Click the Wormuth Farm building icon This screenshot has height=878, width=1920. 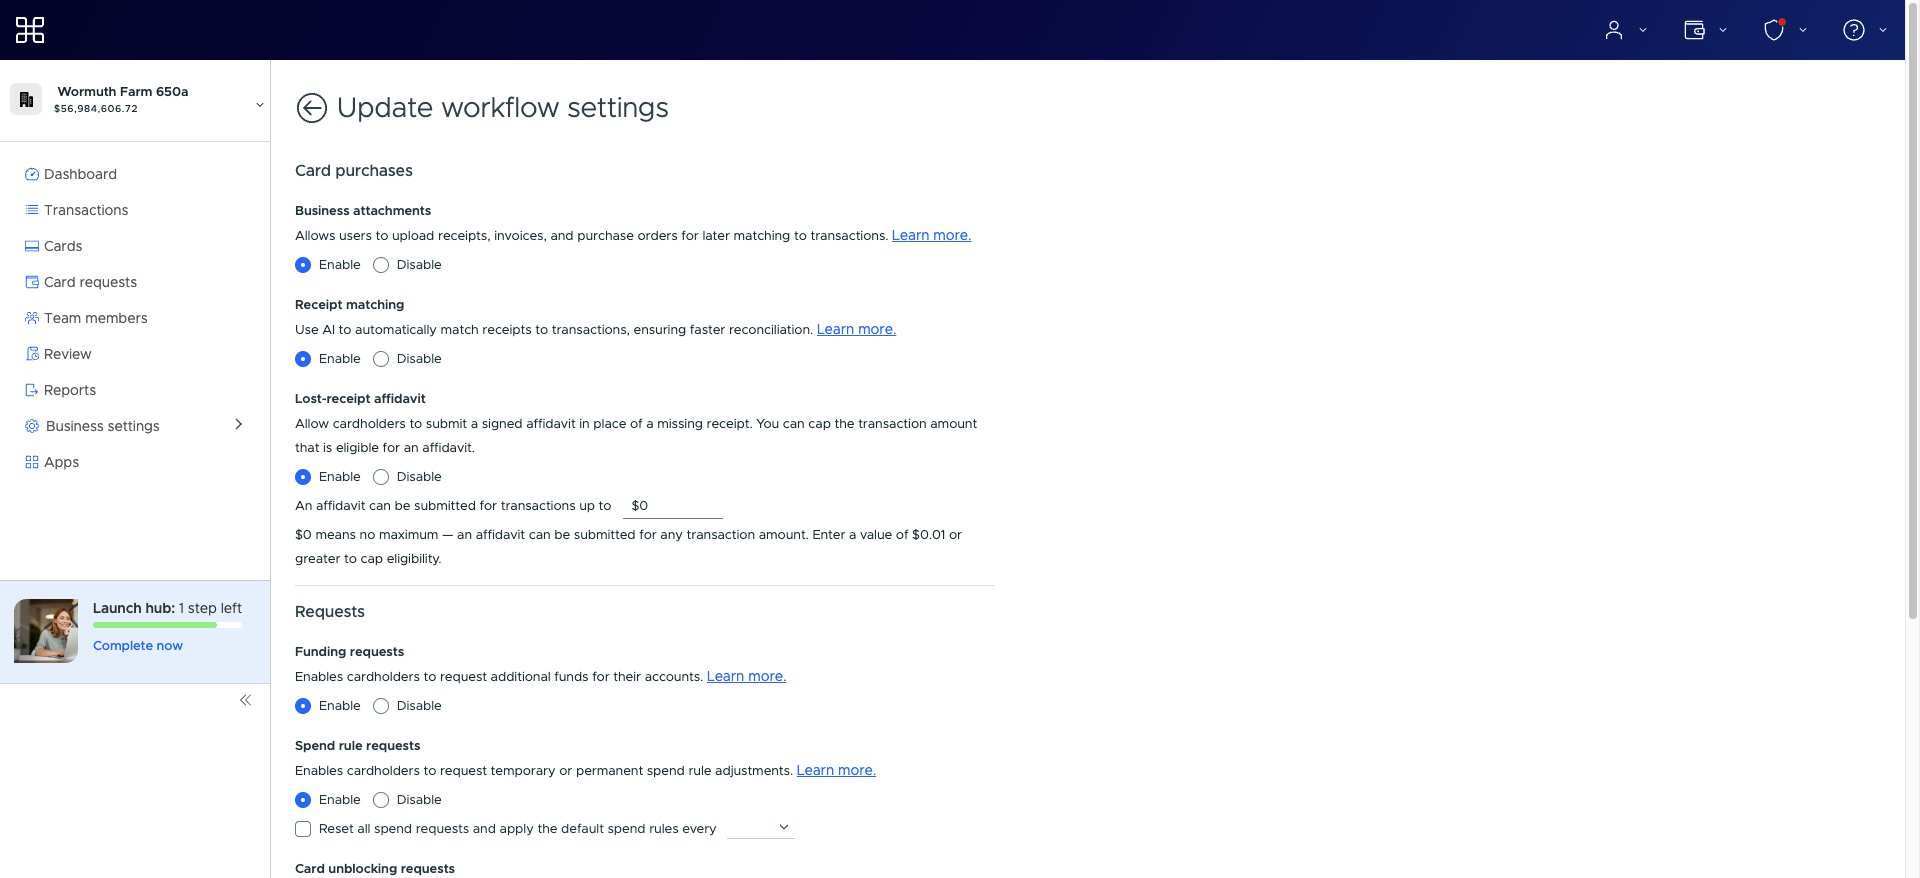pyautogui.click(x=26, y=99)
